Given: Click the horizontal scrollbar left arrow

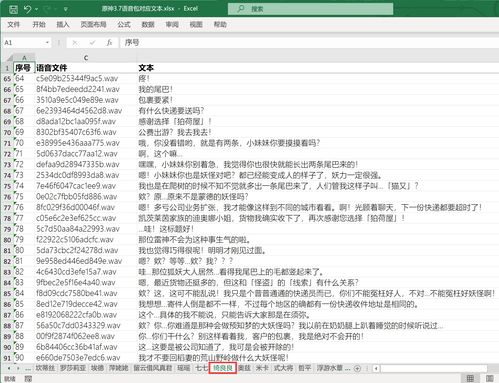Looking at the screenshot, I should (x=376, y=368).
